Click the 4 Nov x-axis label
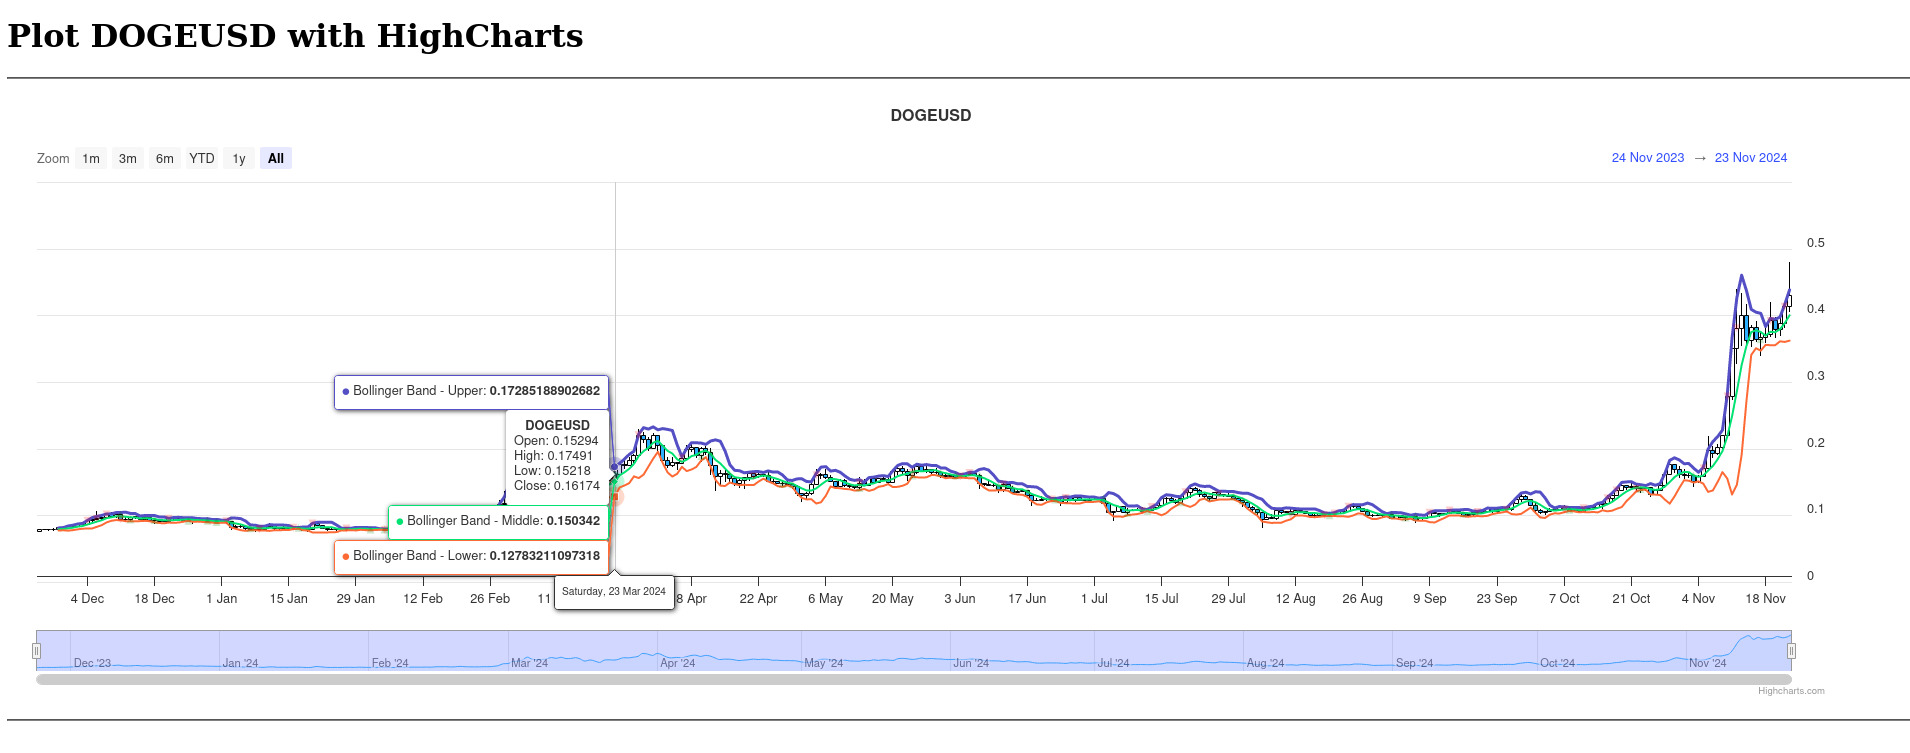Viewport: 1910px width, 753px height. [1698, 599]
